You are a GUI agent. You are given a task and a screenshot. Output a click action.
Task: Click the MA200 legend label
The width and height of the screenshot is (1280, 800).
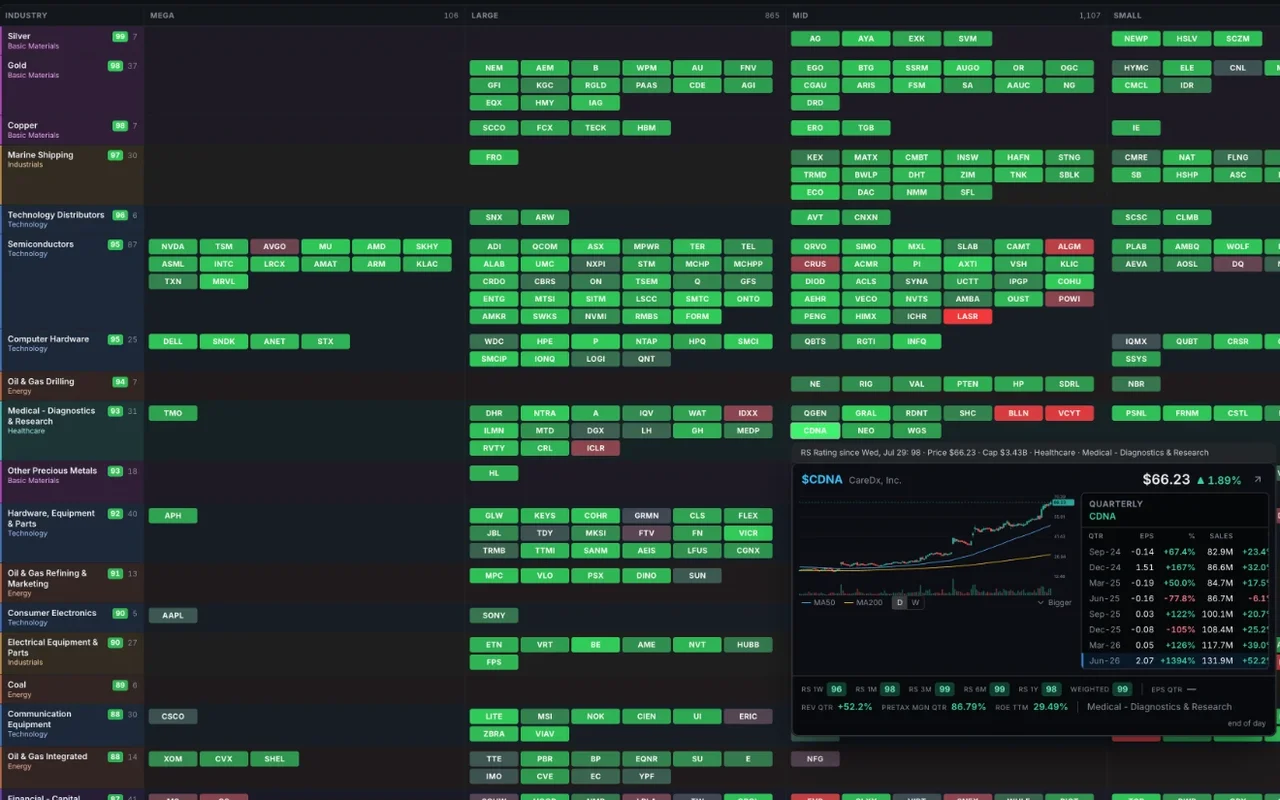point(869,603)
